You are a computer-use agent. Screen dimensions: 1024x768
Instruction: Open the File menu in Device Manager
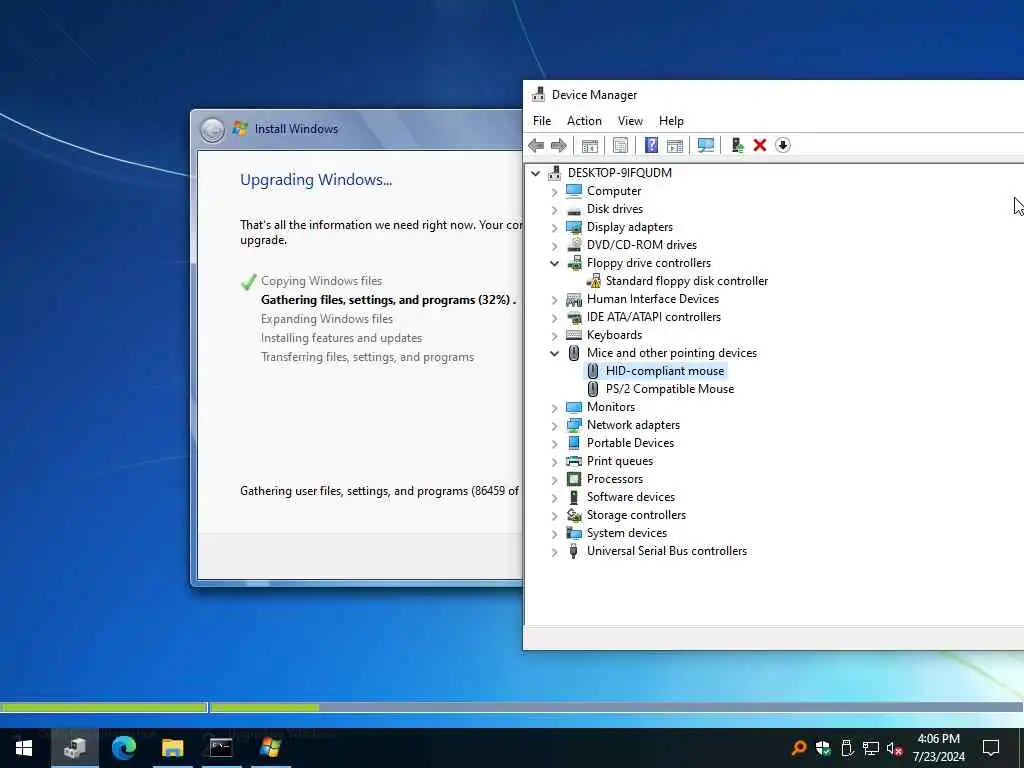click(x=542, y=121)
